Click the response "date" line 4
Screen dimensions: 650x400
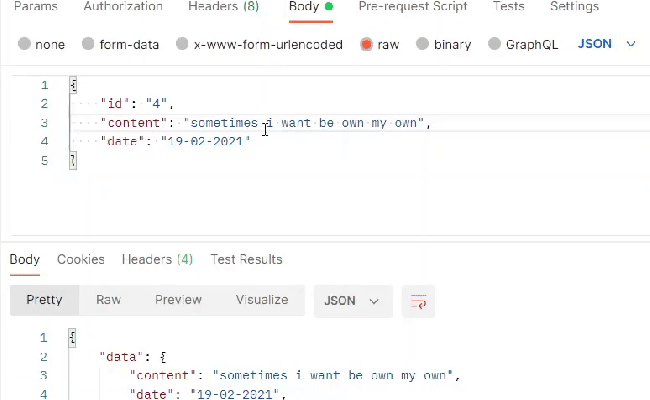click(x=208, y=394)
